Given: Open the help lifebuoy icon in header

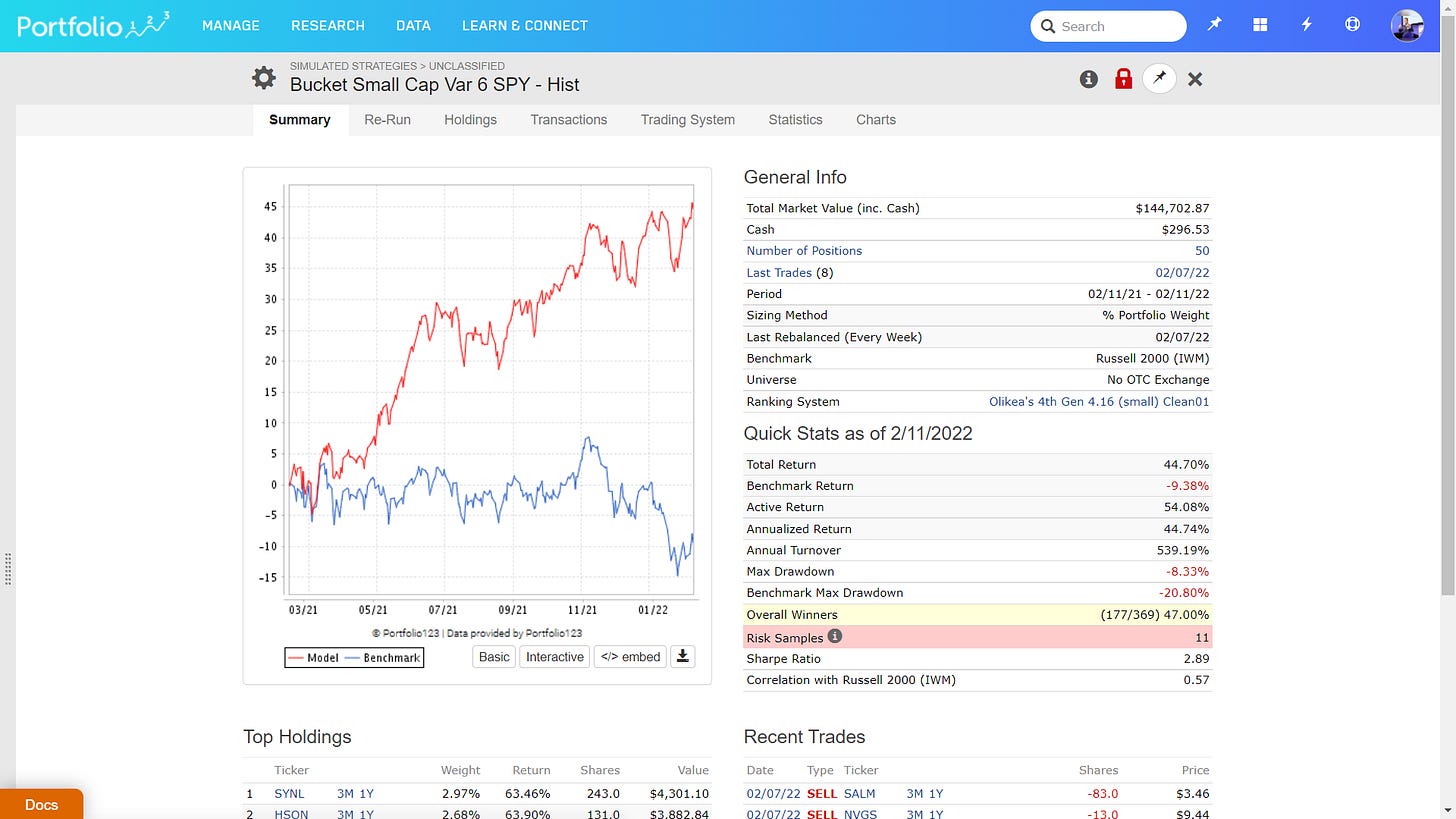Looking at the screenshot, I should [1352, 25].
